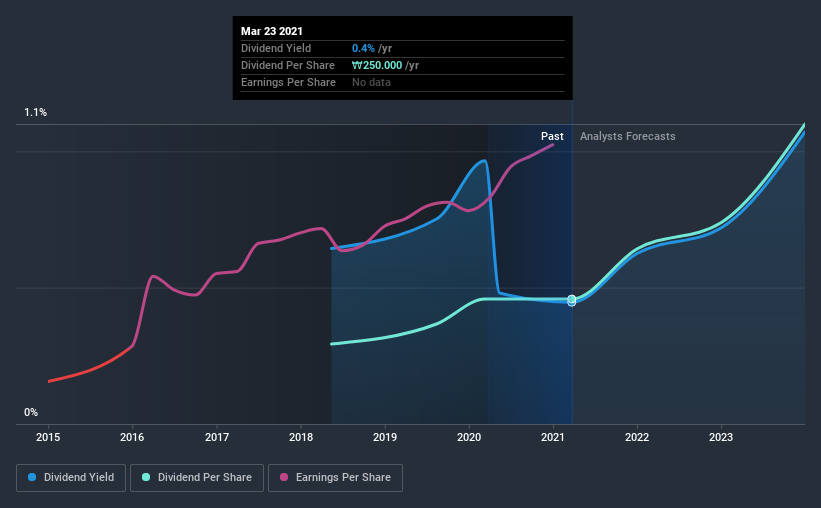Toggle the Dividend Yield legend button
The image size is (821, 508).
pos(71,478)
